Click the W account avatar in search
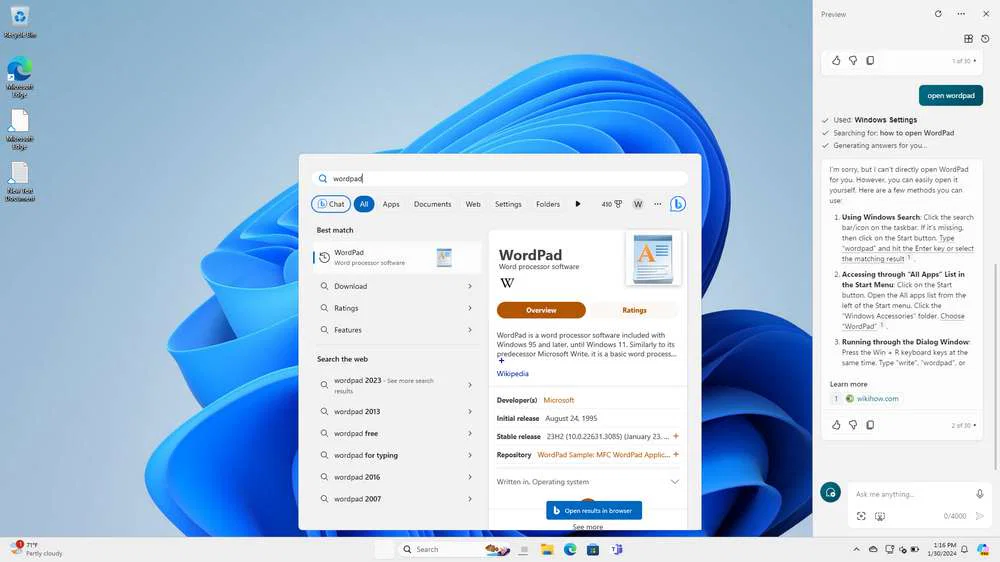 tap(638, 204)
